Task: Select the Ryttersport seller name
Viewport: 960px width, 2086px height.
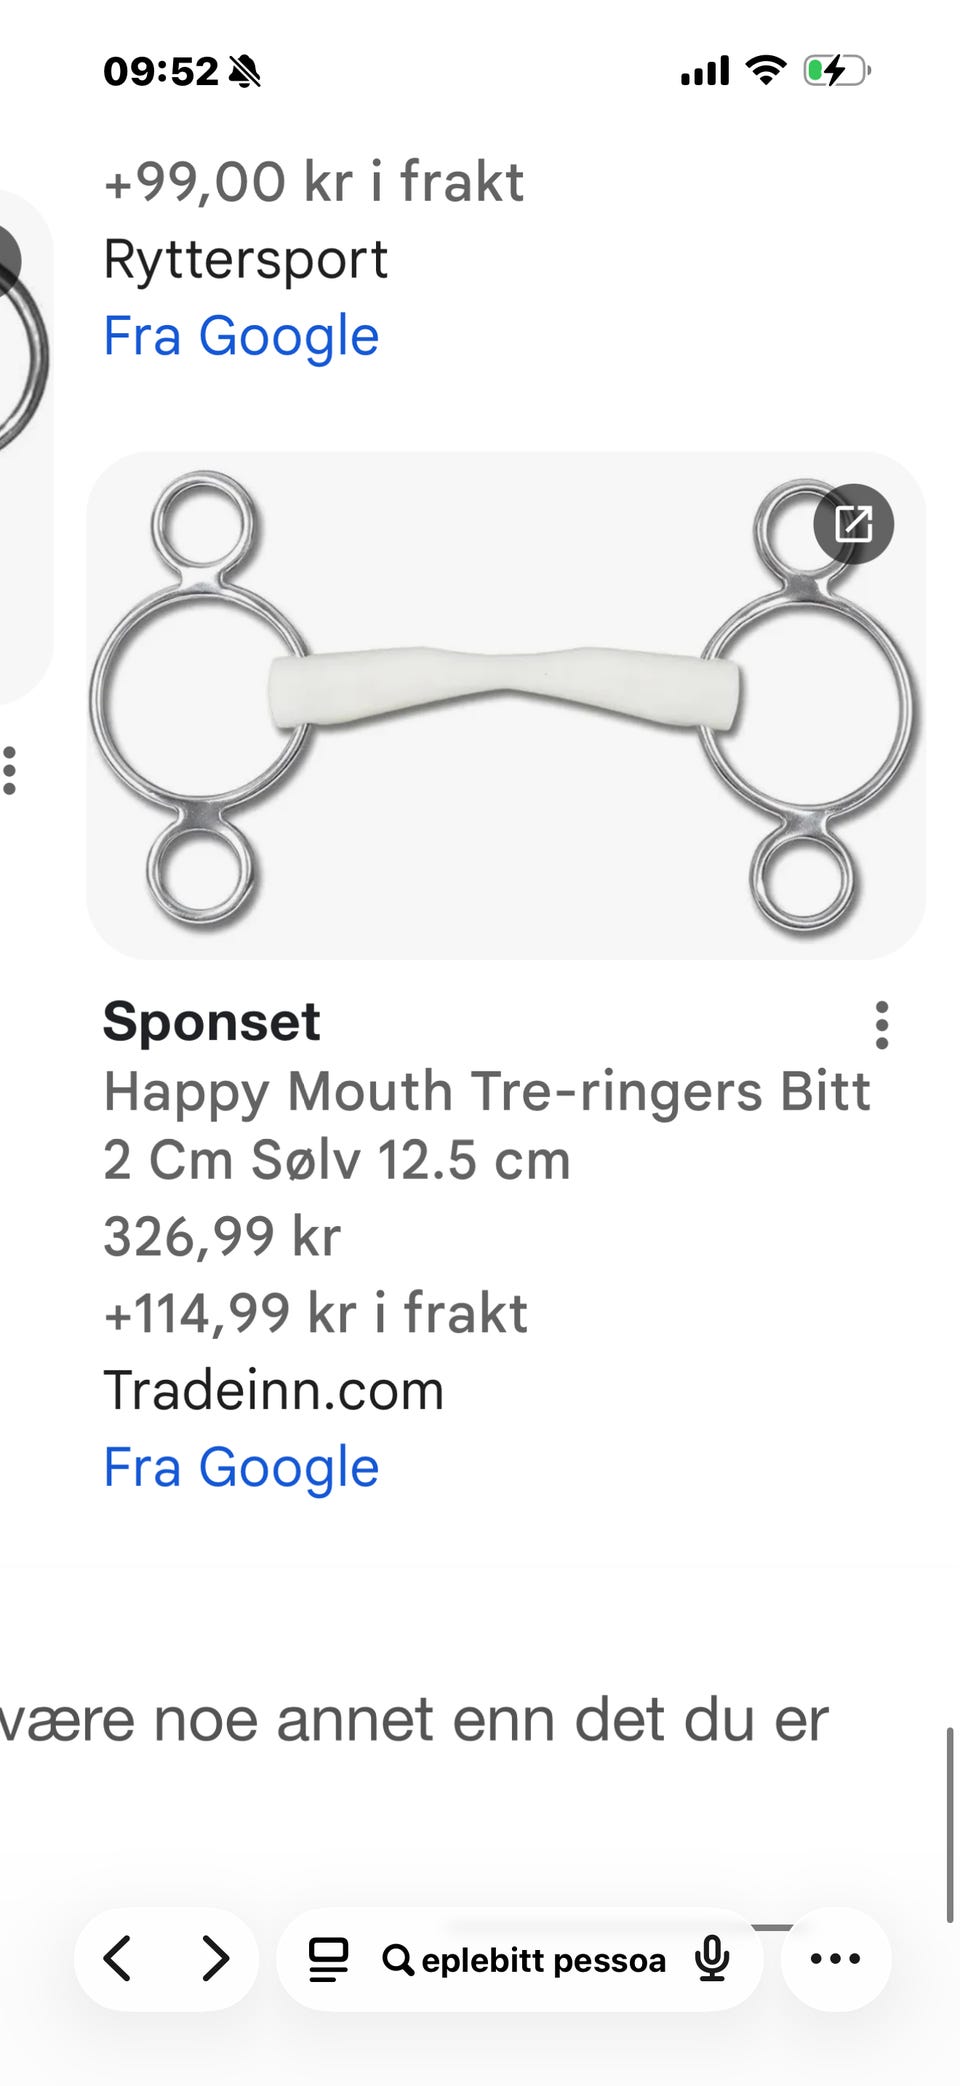Action: point(245,260)
